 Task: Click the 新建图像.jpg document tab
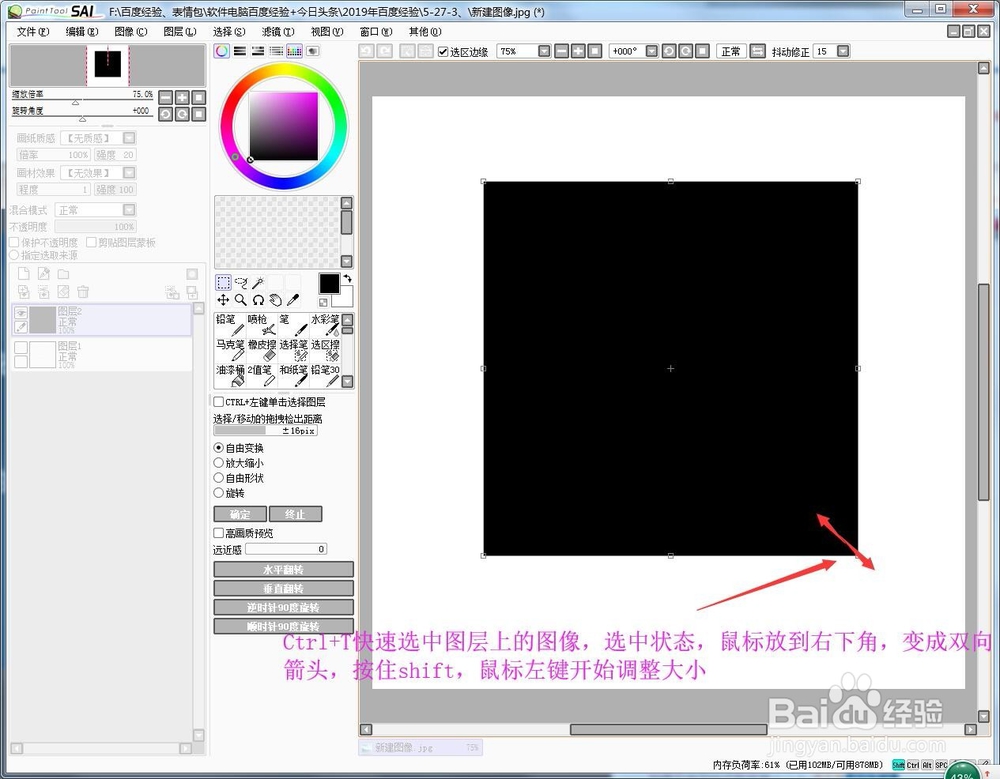(x=420, y=747)
